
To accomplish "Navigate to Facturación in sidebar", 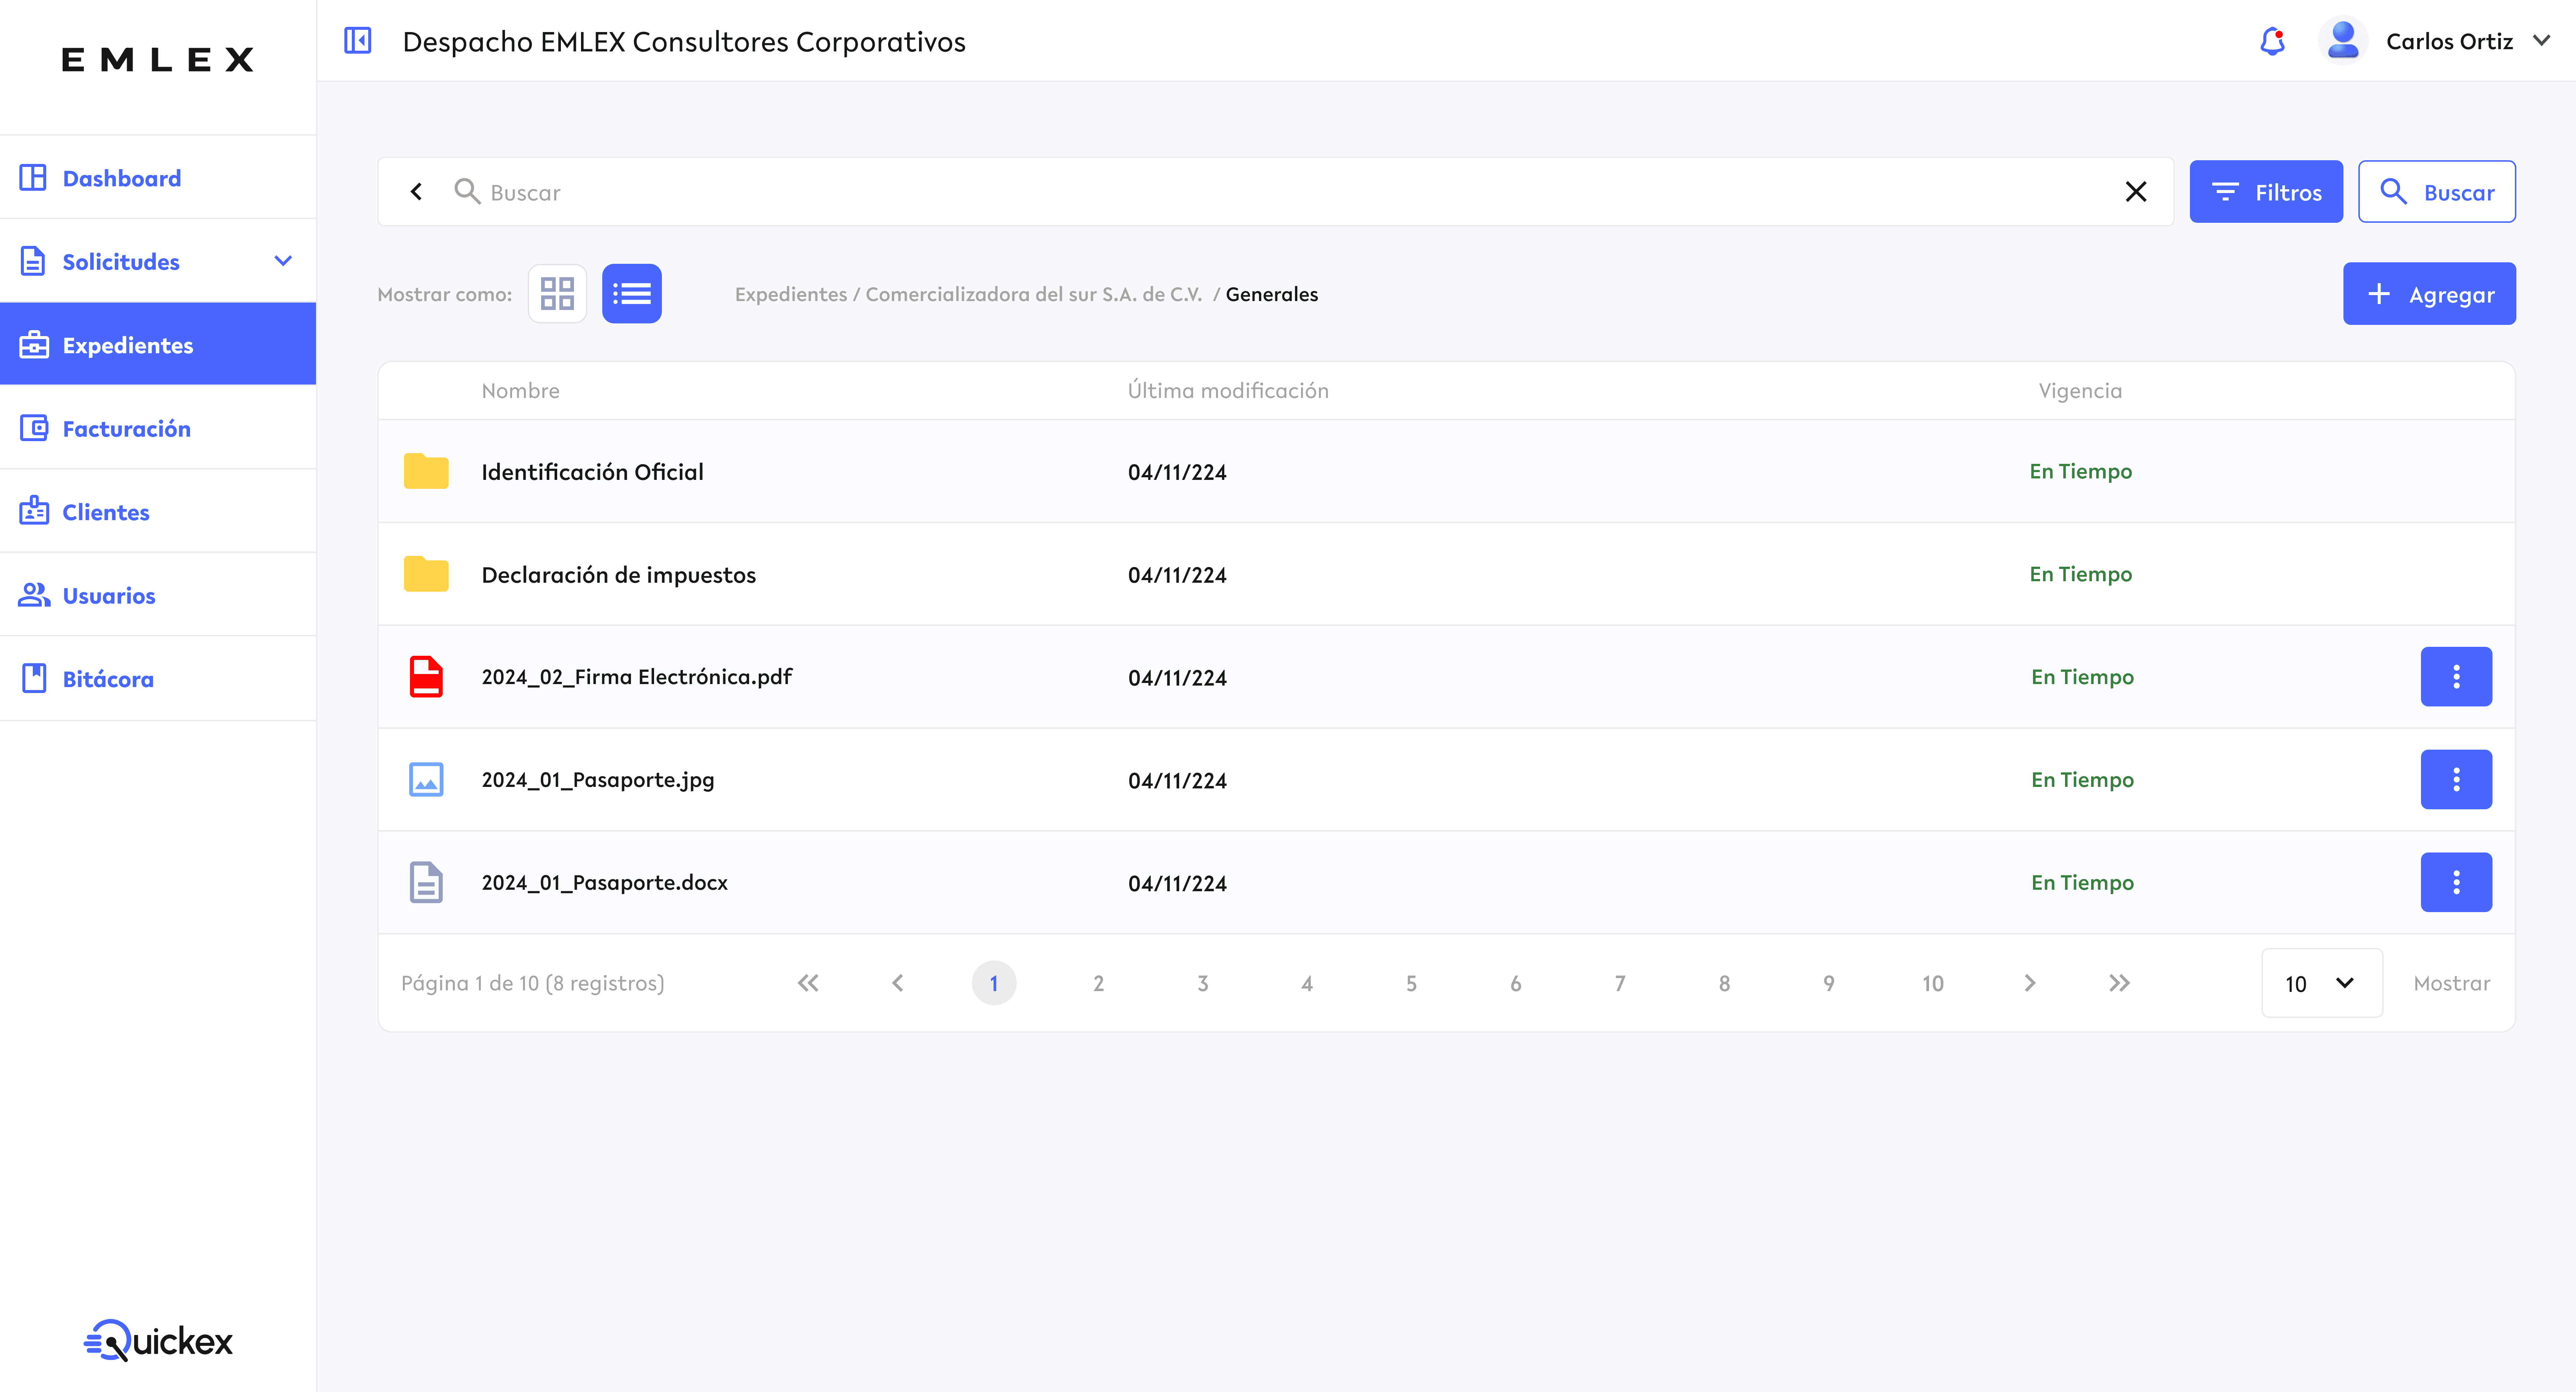I will click(126, 429).
